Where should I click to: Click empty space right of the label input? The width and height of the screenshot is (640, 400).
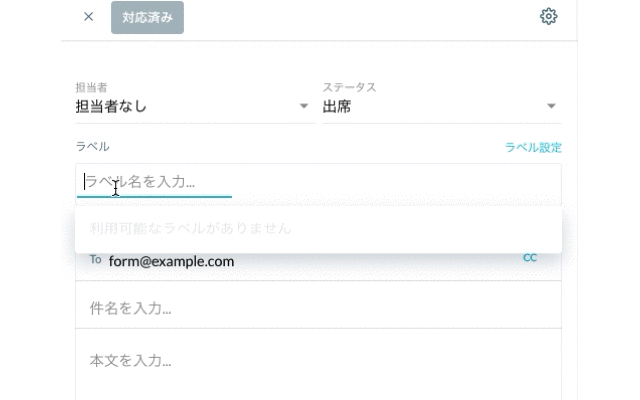[400, 183]
